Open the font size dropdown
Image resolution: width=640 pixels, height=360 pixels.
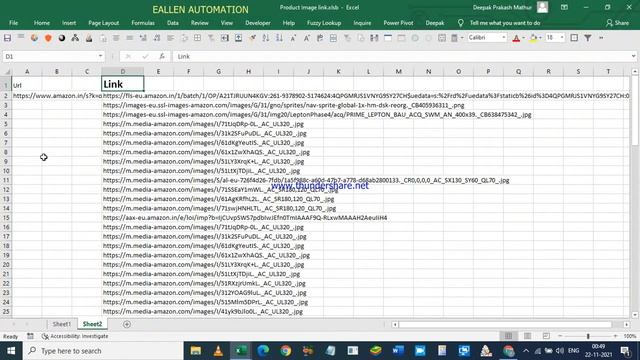562,38
